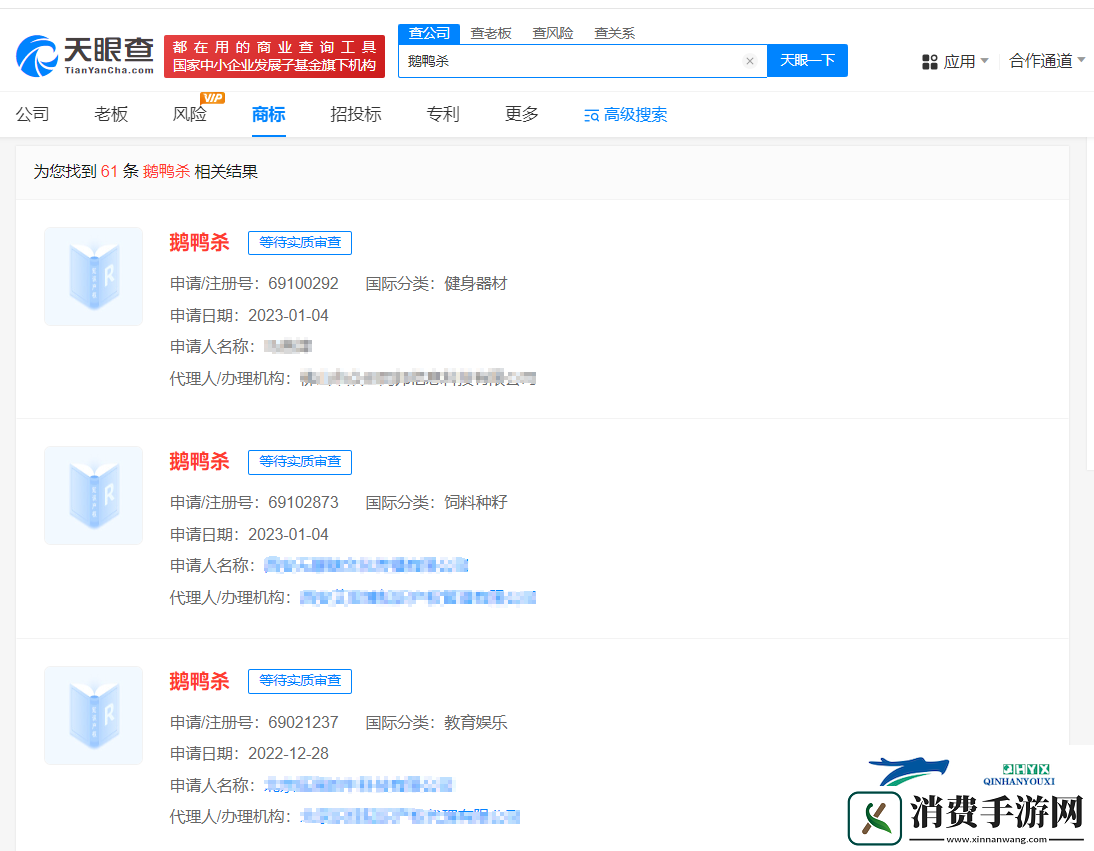Open blurred applicant name link for 69021237
This screenshot has width=1094, height=851.
pyautogui.click(x=359, y=785)
